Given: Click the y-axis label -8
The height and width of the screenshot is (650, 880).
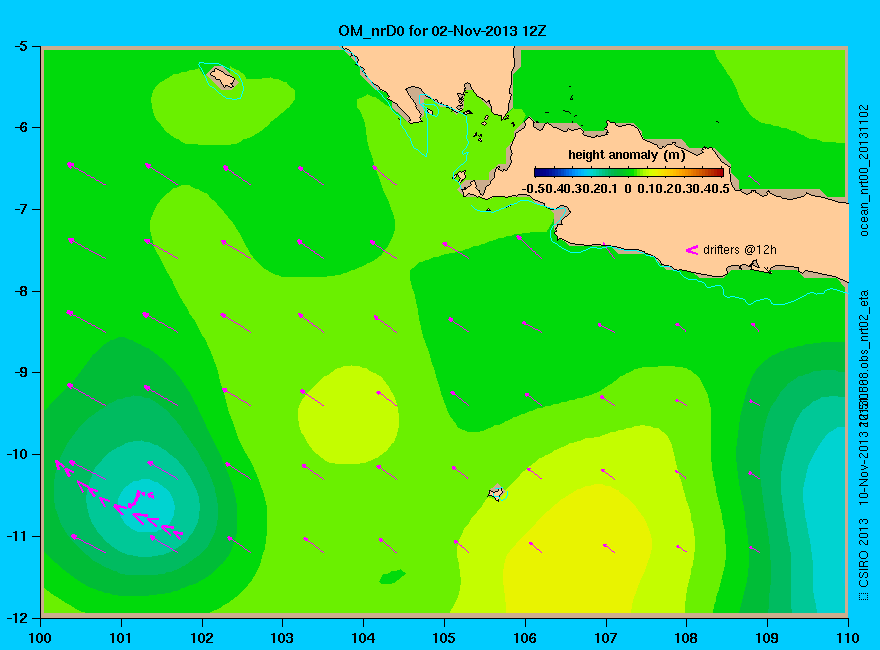Looking at the screenshot, I should click(x=20, y=291).
